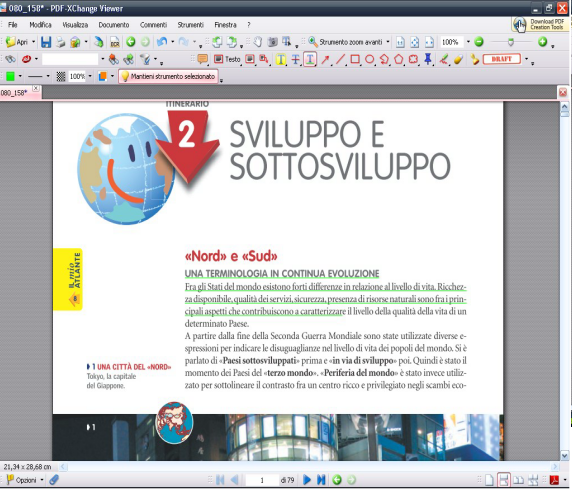572x489 pixels.
Task: Select the Arrow drawing tool
Action: [x=325, y=59]
